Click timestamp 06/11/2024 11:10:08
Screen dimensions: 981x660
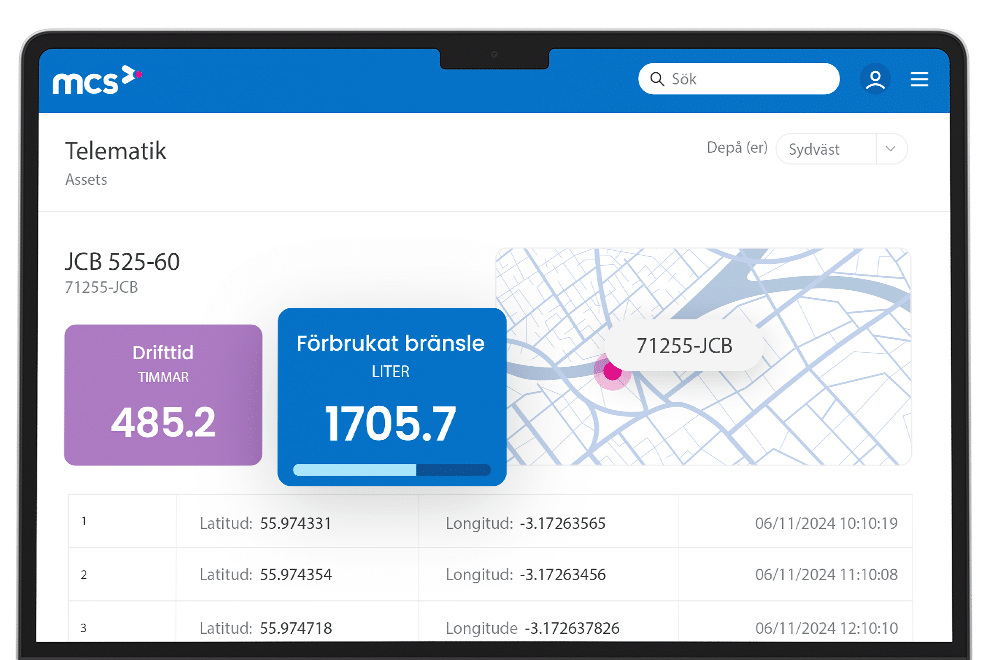point(826,575)
